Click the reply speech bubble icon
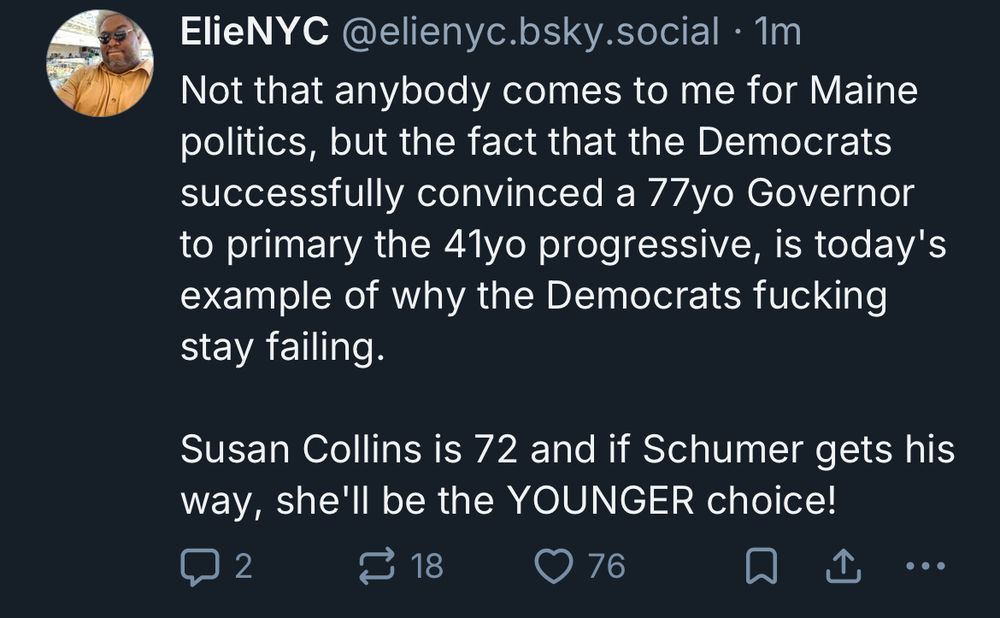Viewport: 1000px width, 618px height. click(197, 567)
